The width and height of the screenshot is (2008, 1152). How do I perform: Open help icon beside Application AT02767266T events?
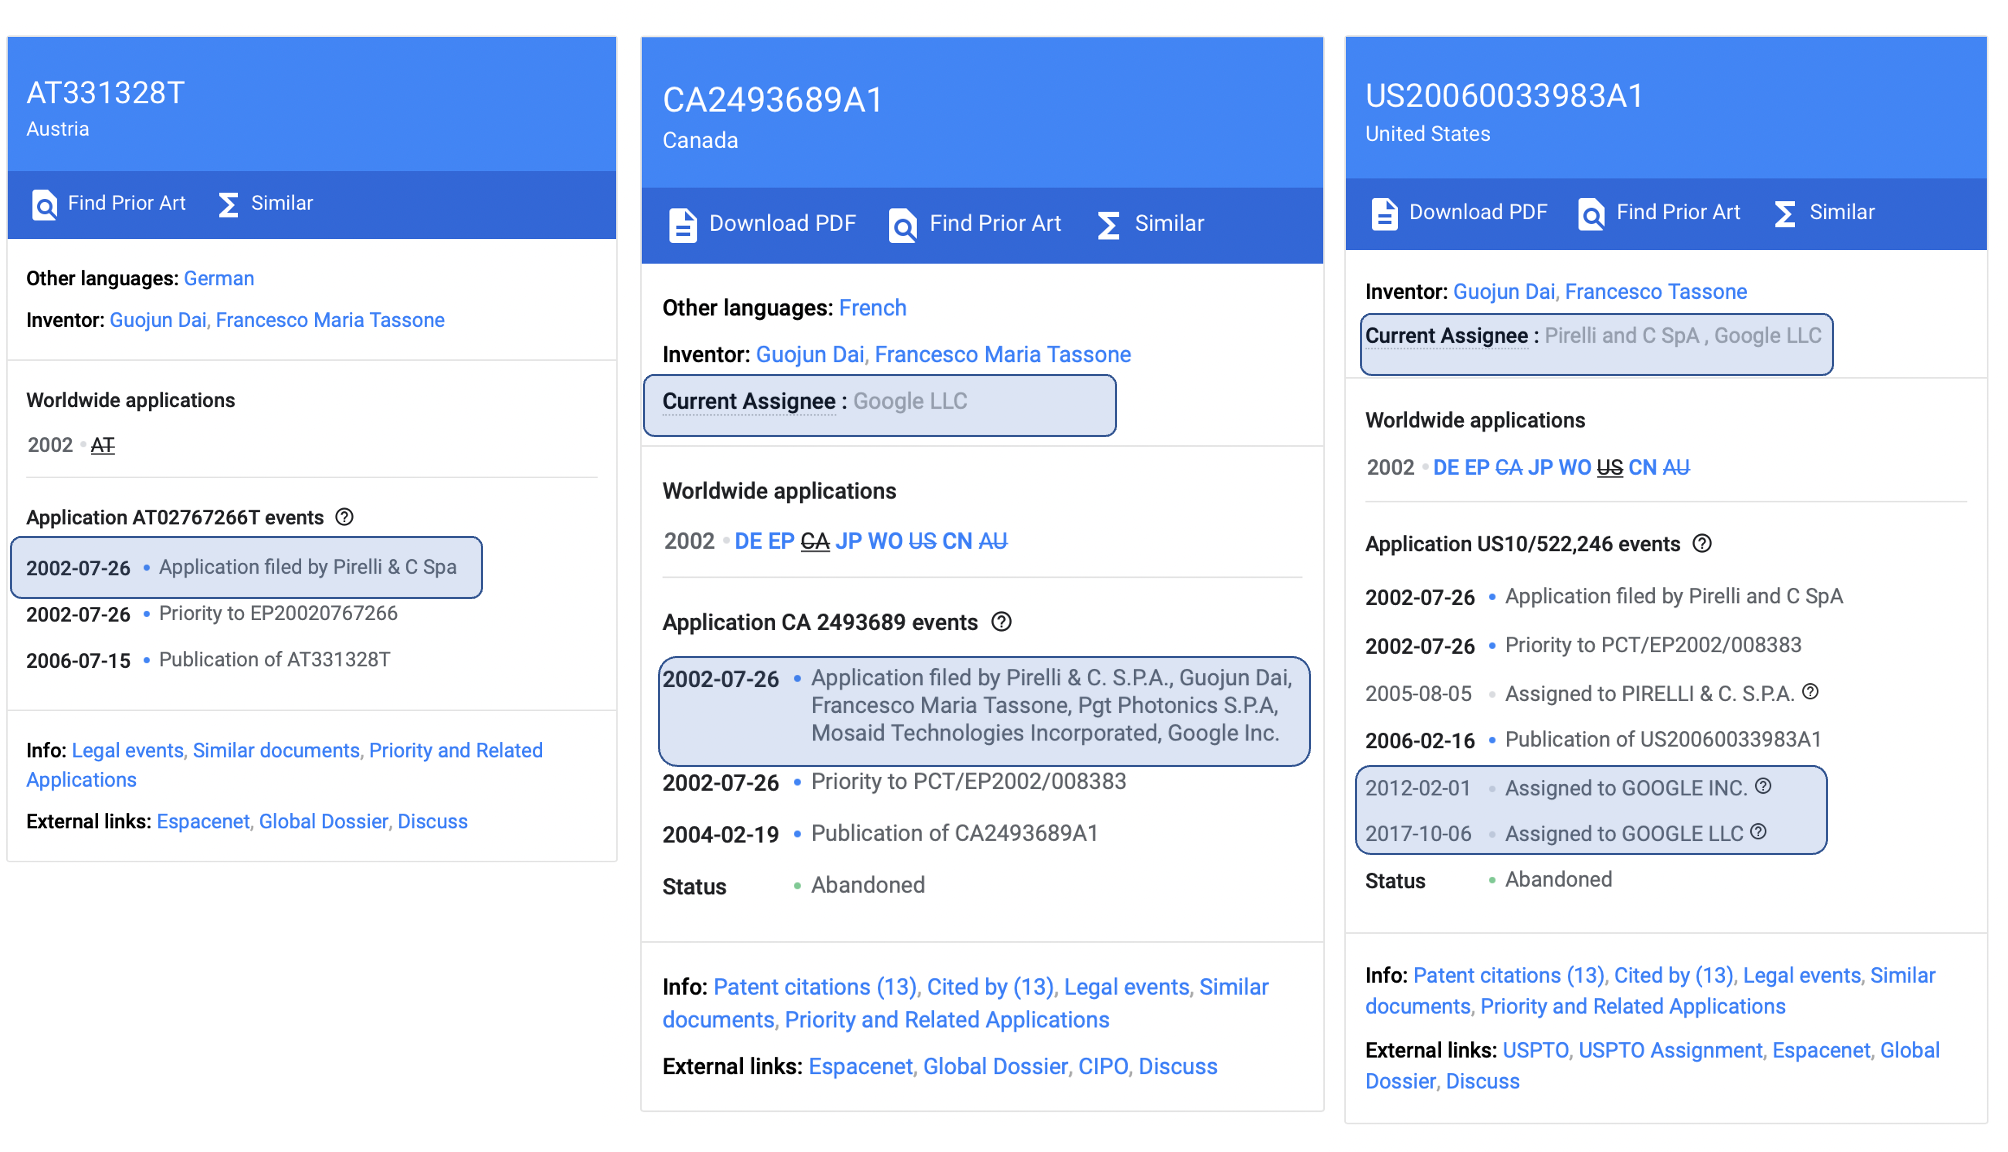(x=345, y=517)
